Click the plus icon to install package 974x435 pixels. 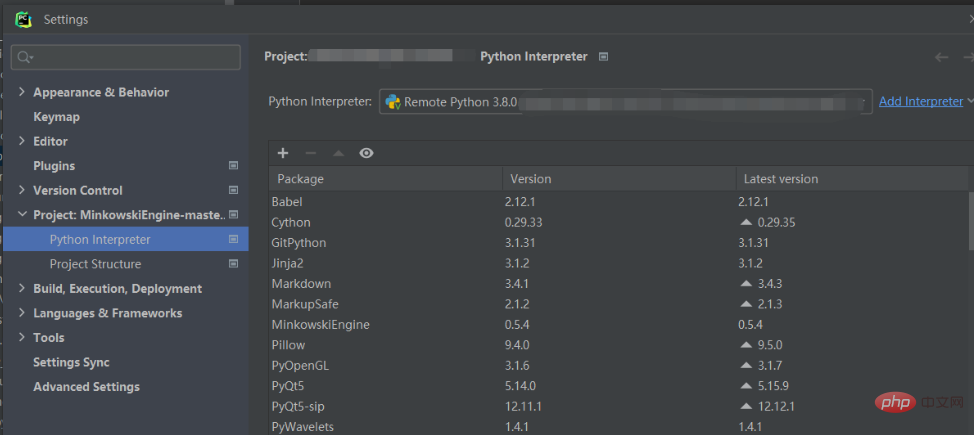(283, 153)
